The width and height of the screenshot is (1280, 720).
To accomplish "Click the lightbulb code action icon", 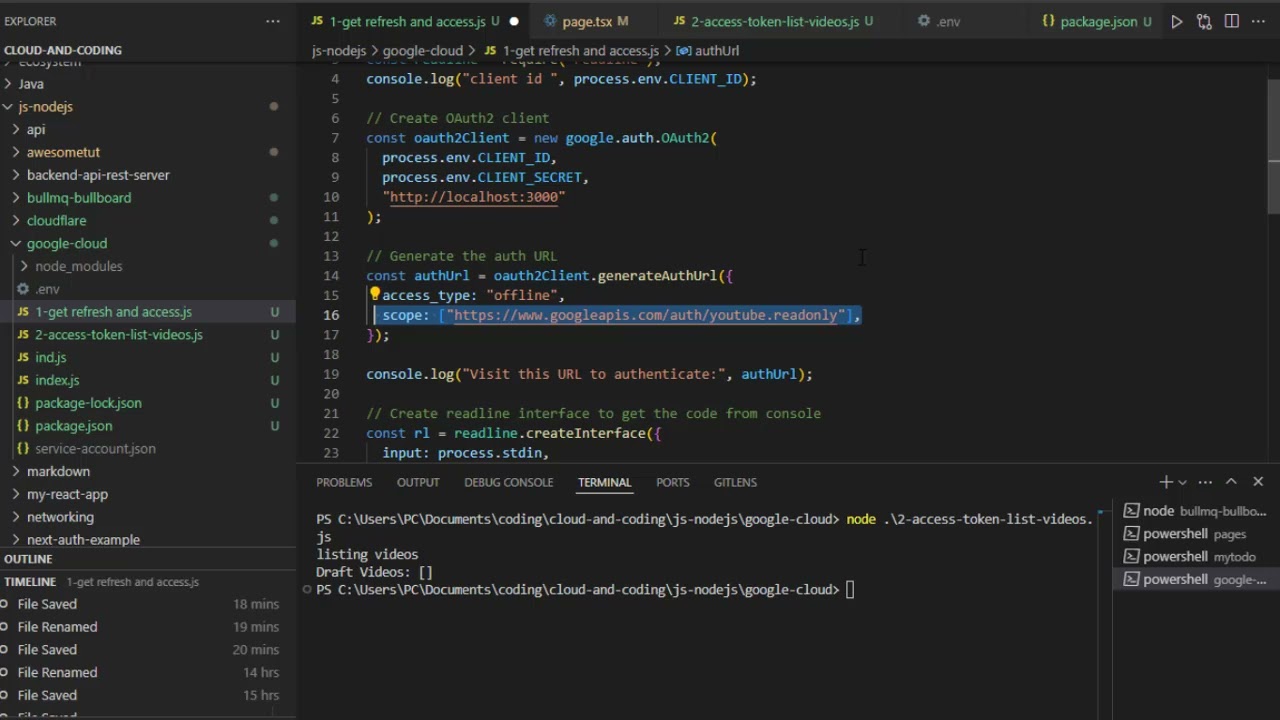I will point(375,295).
